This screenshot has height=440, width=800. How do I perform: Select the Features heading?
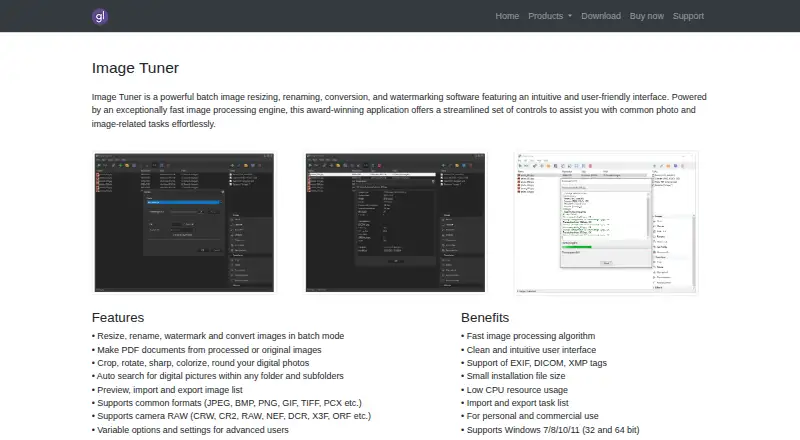118,317
